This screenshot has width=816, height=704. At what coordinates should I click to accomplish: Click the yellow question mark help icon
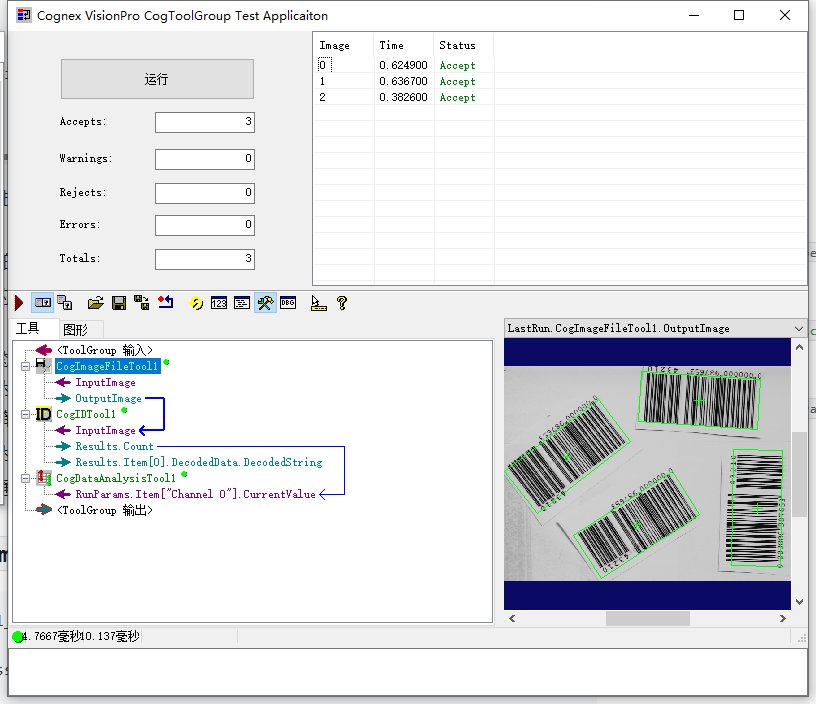click(x=341, y=303)
